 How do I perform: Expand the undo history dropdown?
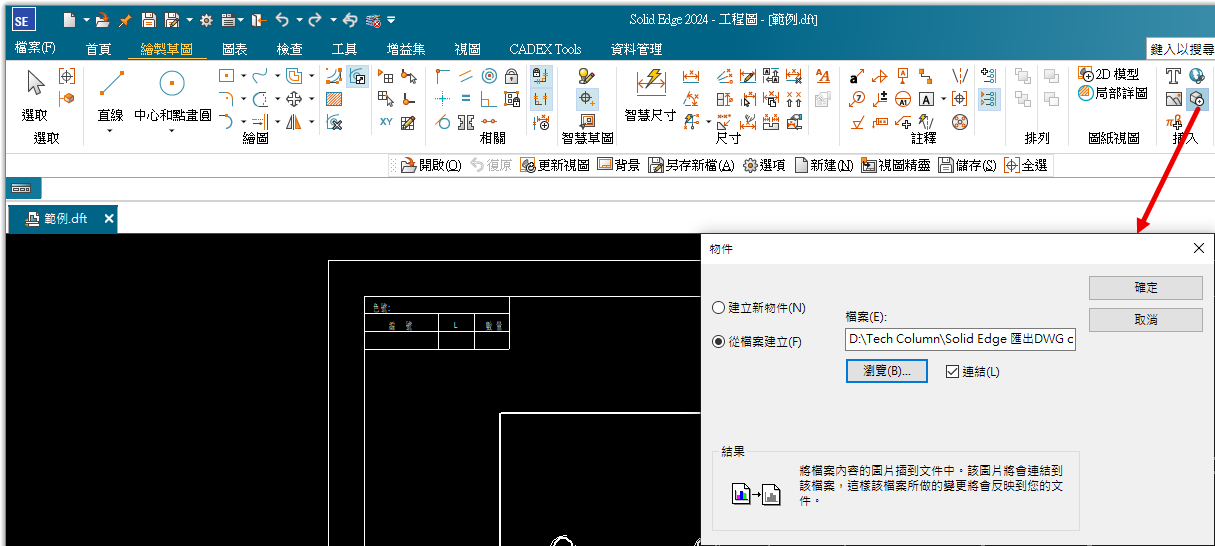pos(299,19)
